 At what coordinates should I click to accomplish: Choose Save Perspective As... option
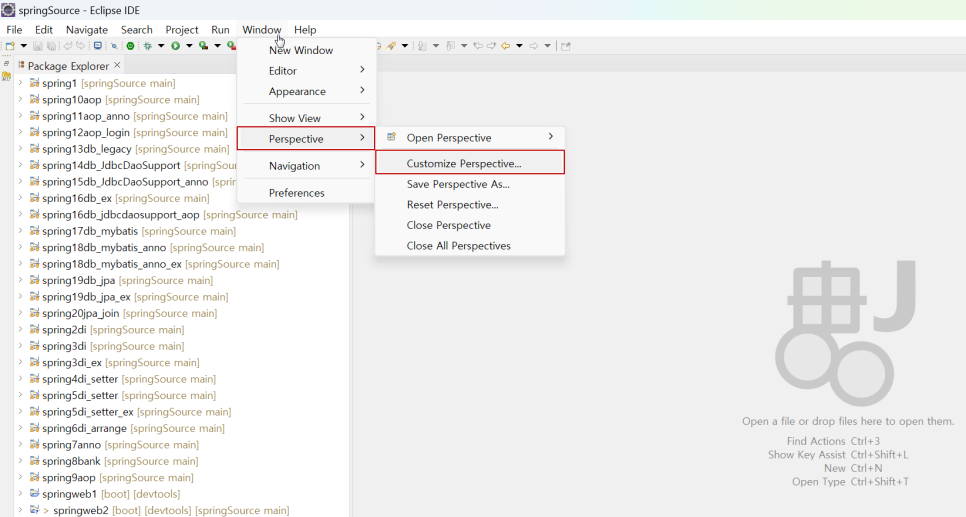click(x=470, y=184)
